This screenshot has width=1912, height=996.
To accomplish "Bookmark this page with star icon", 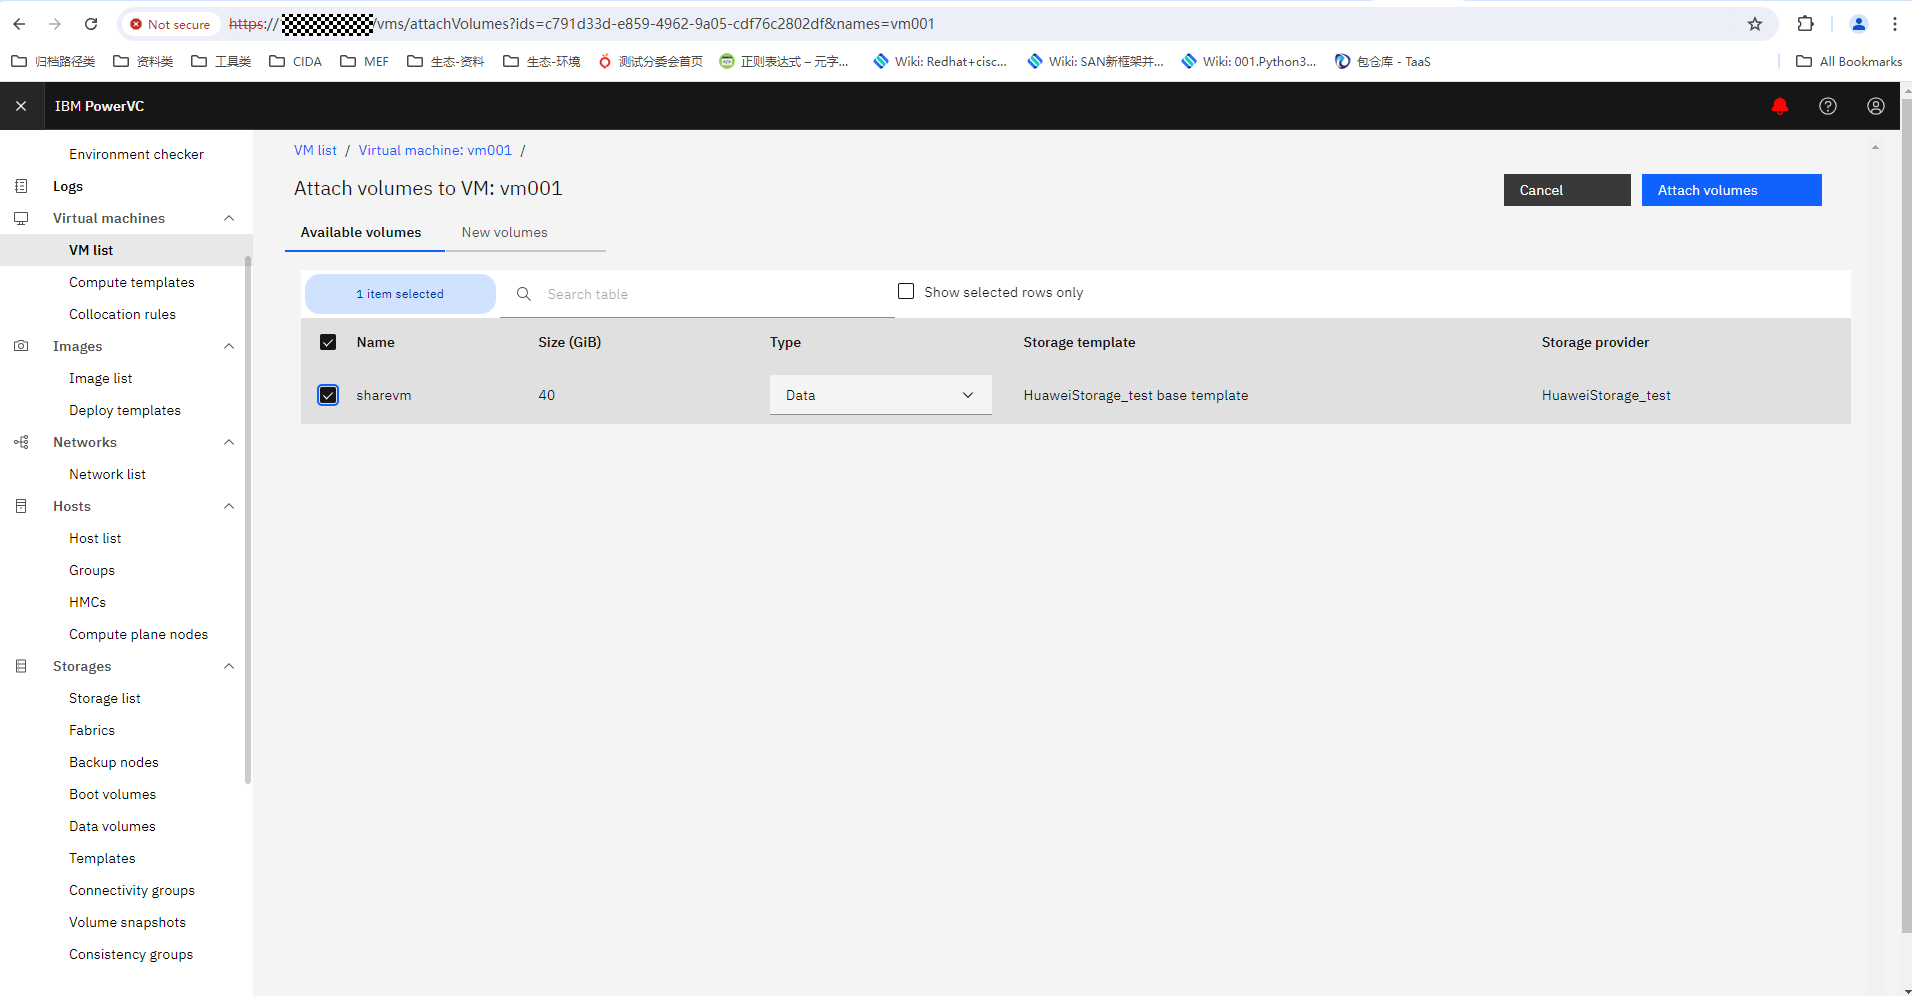I will coord(1755,24).
